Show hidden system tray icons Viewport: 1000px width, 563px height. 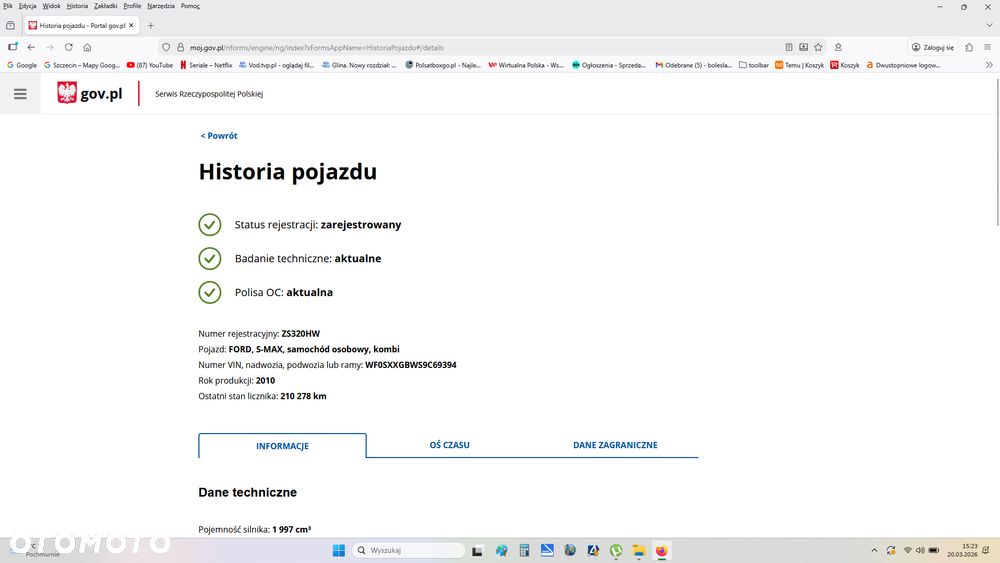click(874, 550)
